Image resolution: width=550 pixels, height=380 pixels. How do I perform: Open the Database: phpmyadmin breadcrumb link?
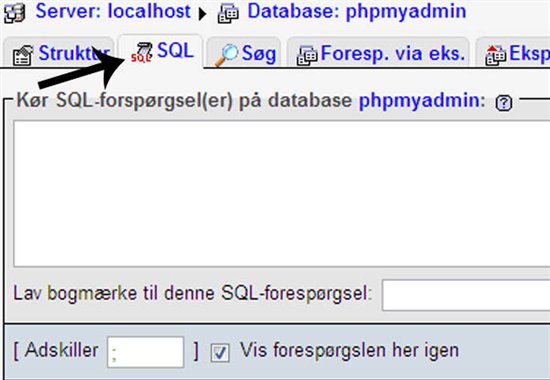(357, 11)
